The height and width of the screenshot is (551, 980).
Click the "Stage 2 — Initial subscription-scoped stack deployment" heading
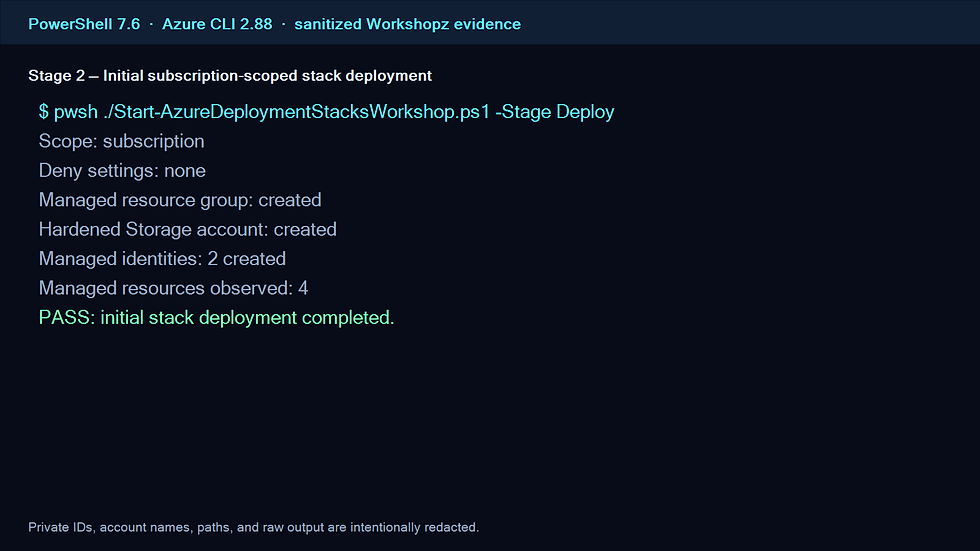click(x=230, y=76)
